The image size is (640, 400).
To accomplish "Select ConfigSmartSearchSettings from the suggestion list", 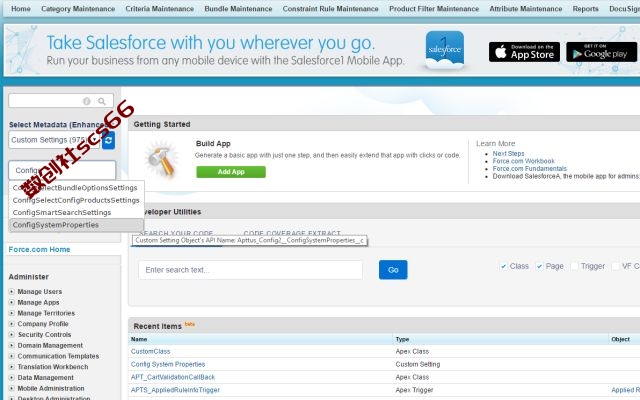I will tap(76, 213).
